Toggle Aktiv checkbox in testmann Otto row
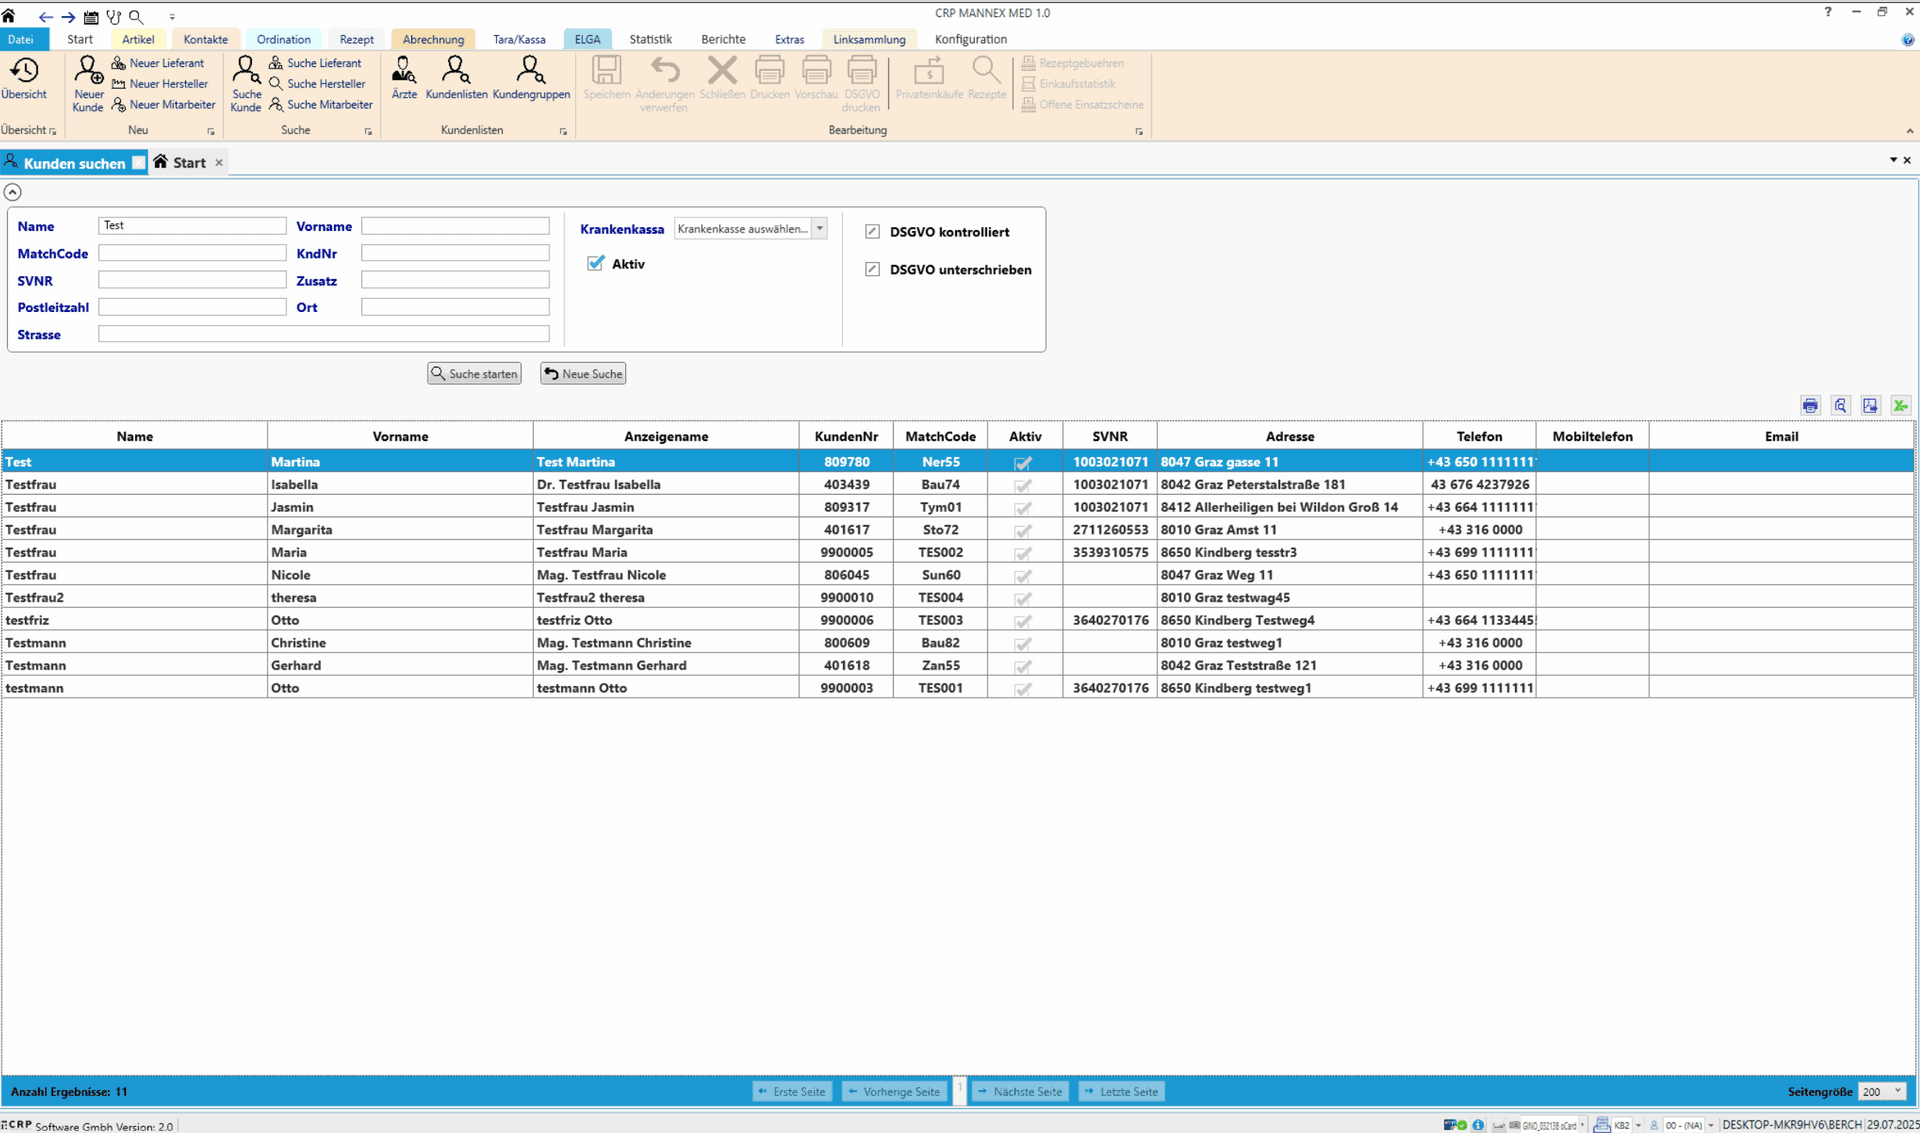Screen dimensions: 1920x1133 1023,689
